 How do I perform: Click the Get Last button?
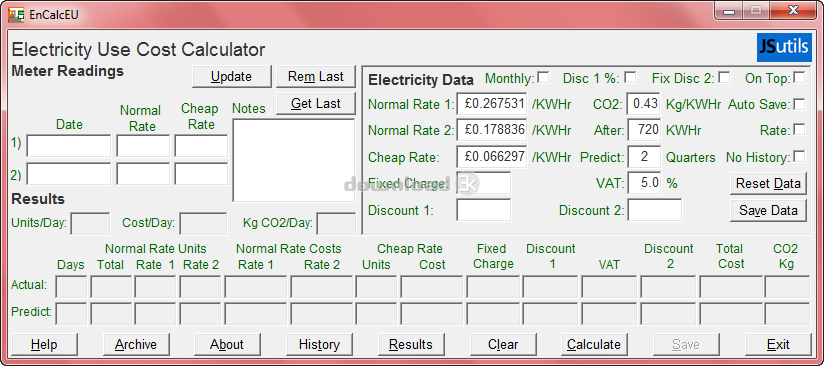click(x=316, y=104)
